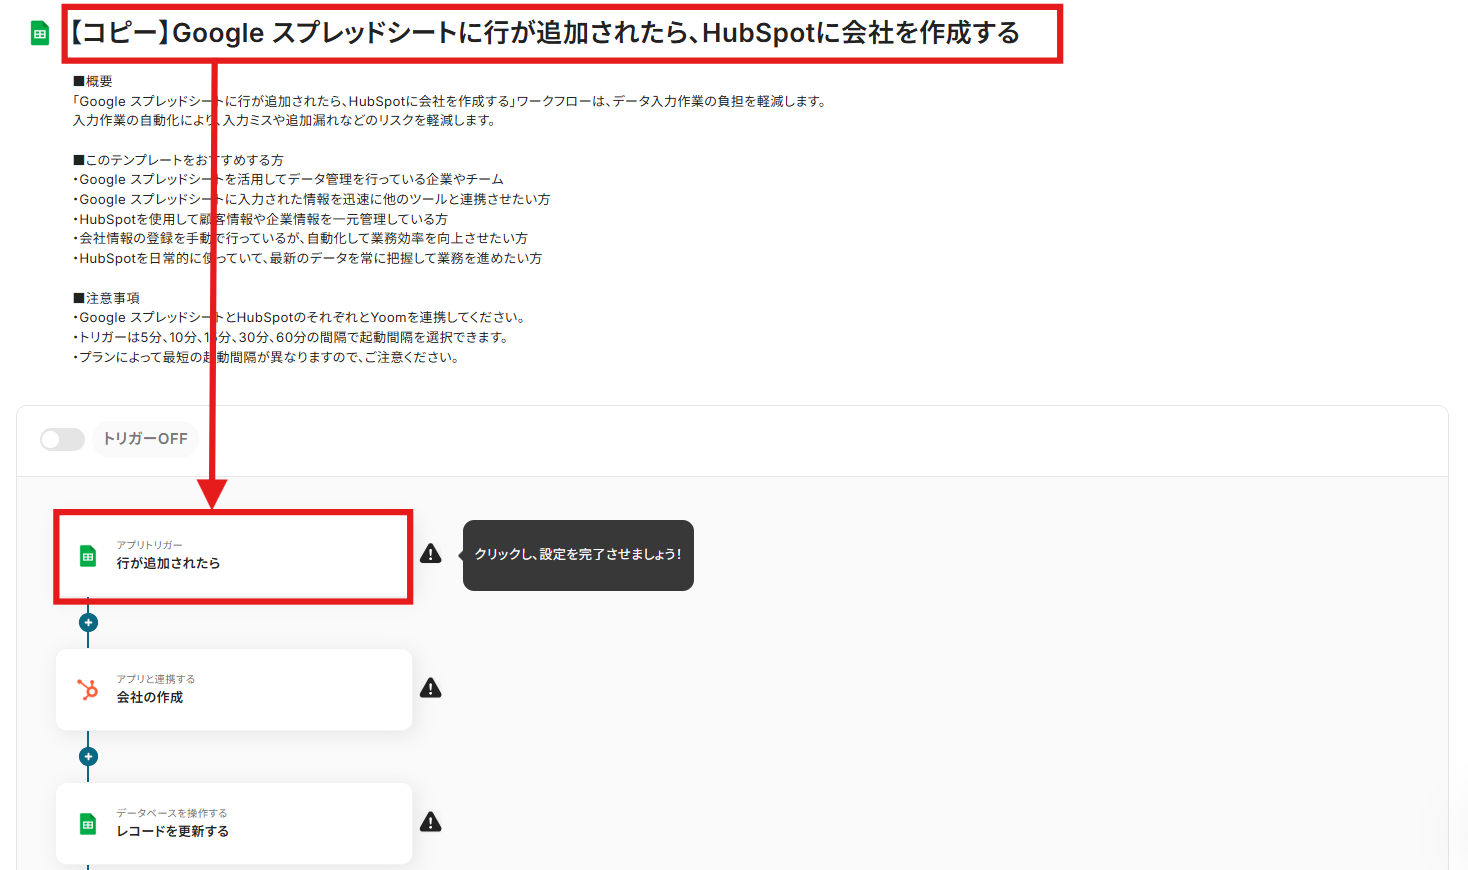Open the レコードを更新する step card
1468x870 pixels.
[234, 824]
